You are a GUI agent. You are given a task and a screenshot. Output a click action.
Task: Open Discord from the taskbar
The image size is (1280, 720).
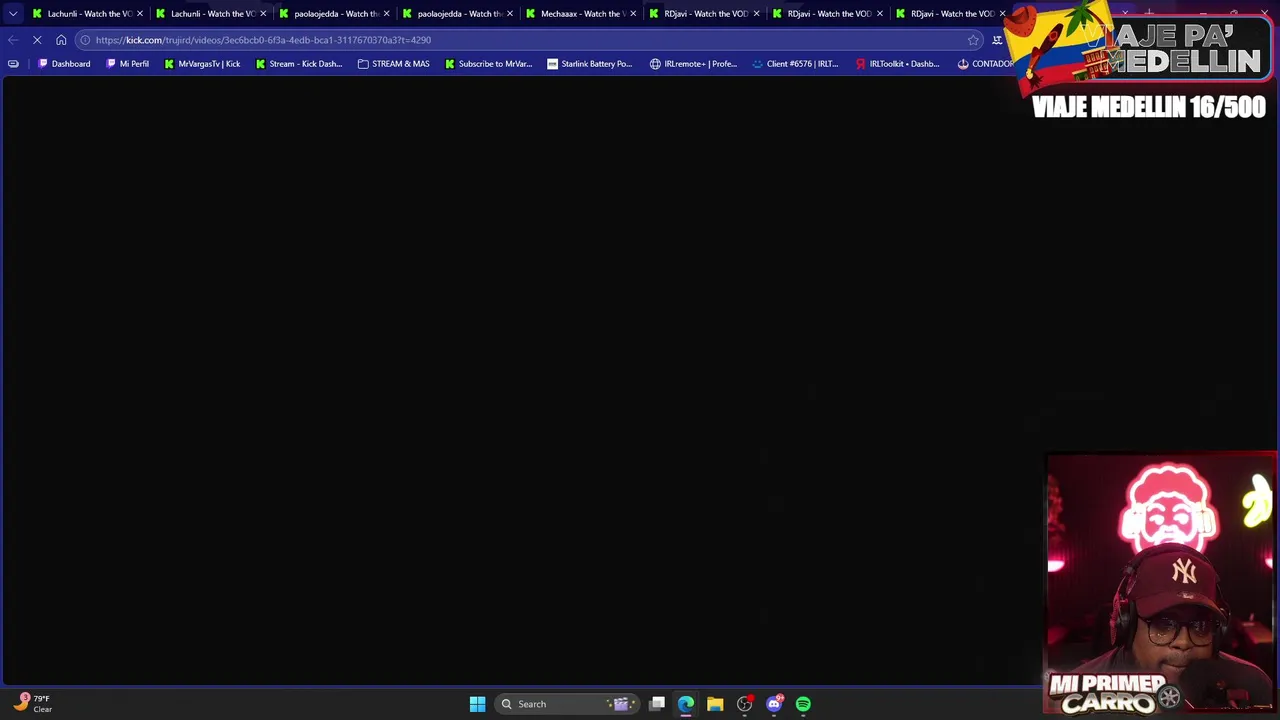[774, 704]
